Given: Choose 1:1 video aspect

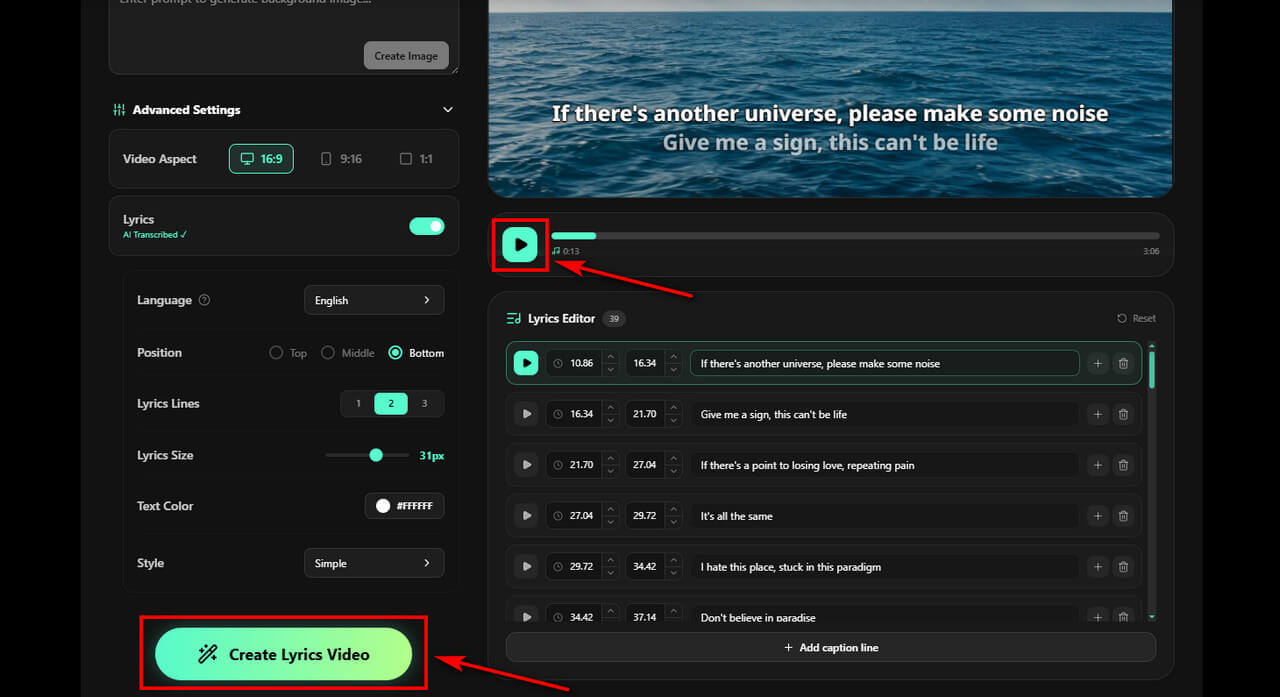Looking at the screenshot, I should coord(416,159).
